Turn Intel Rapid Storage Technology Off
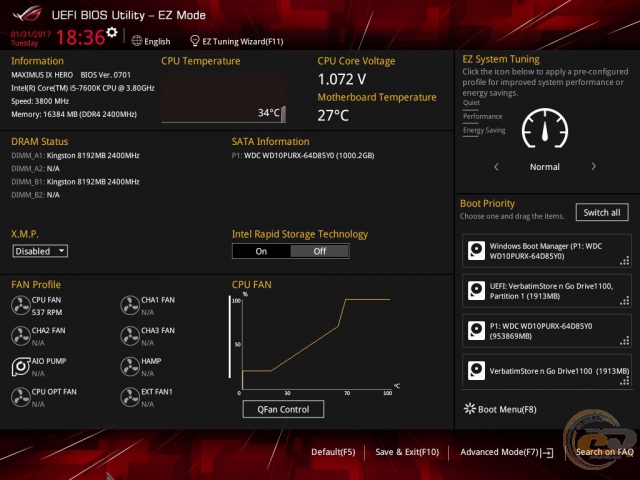640x480 pixels. click(x=320, y=251)
